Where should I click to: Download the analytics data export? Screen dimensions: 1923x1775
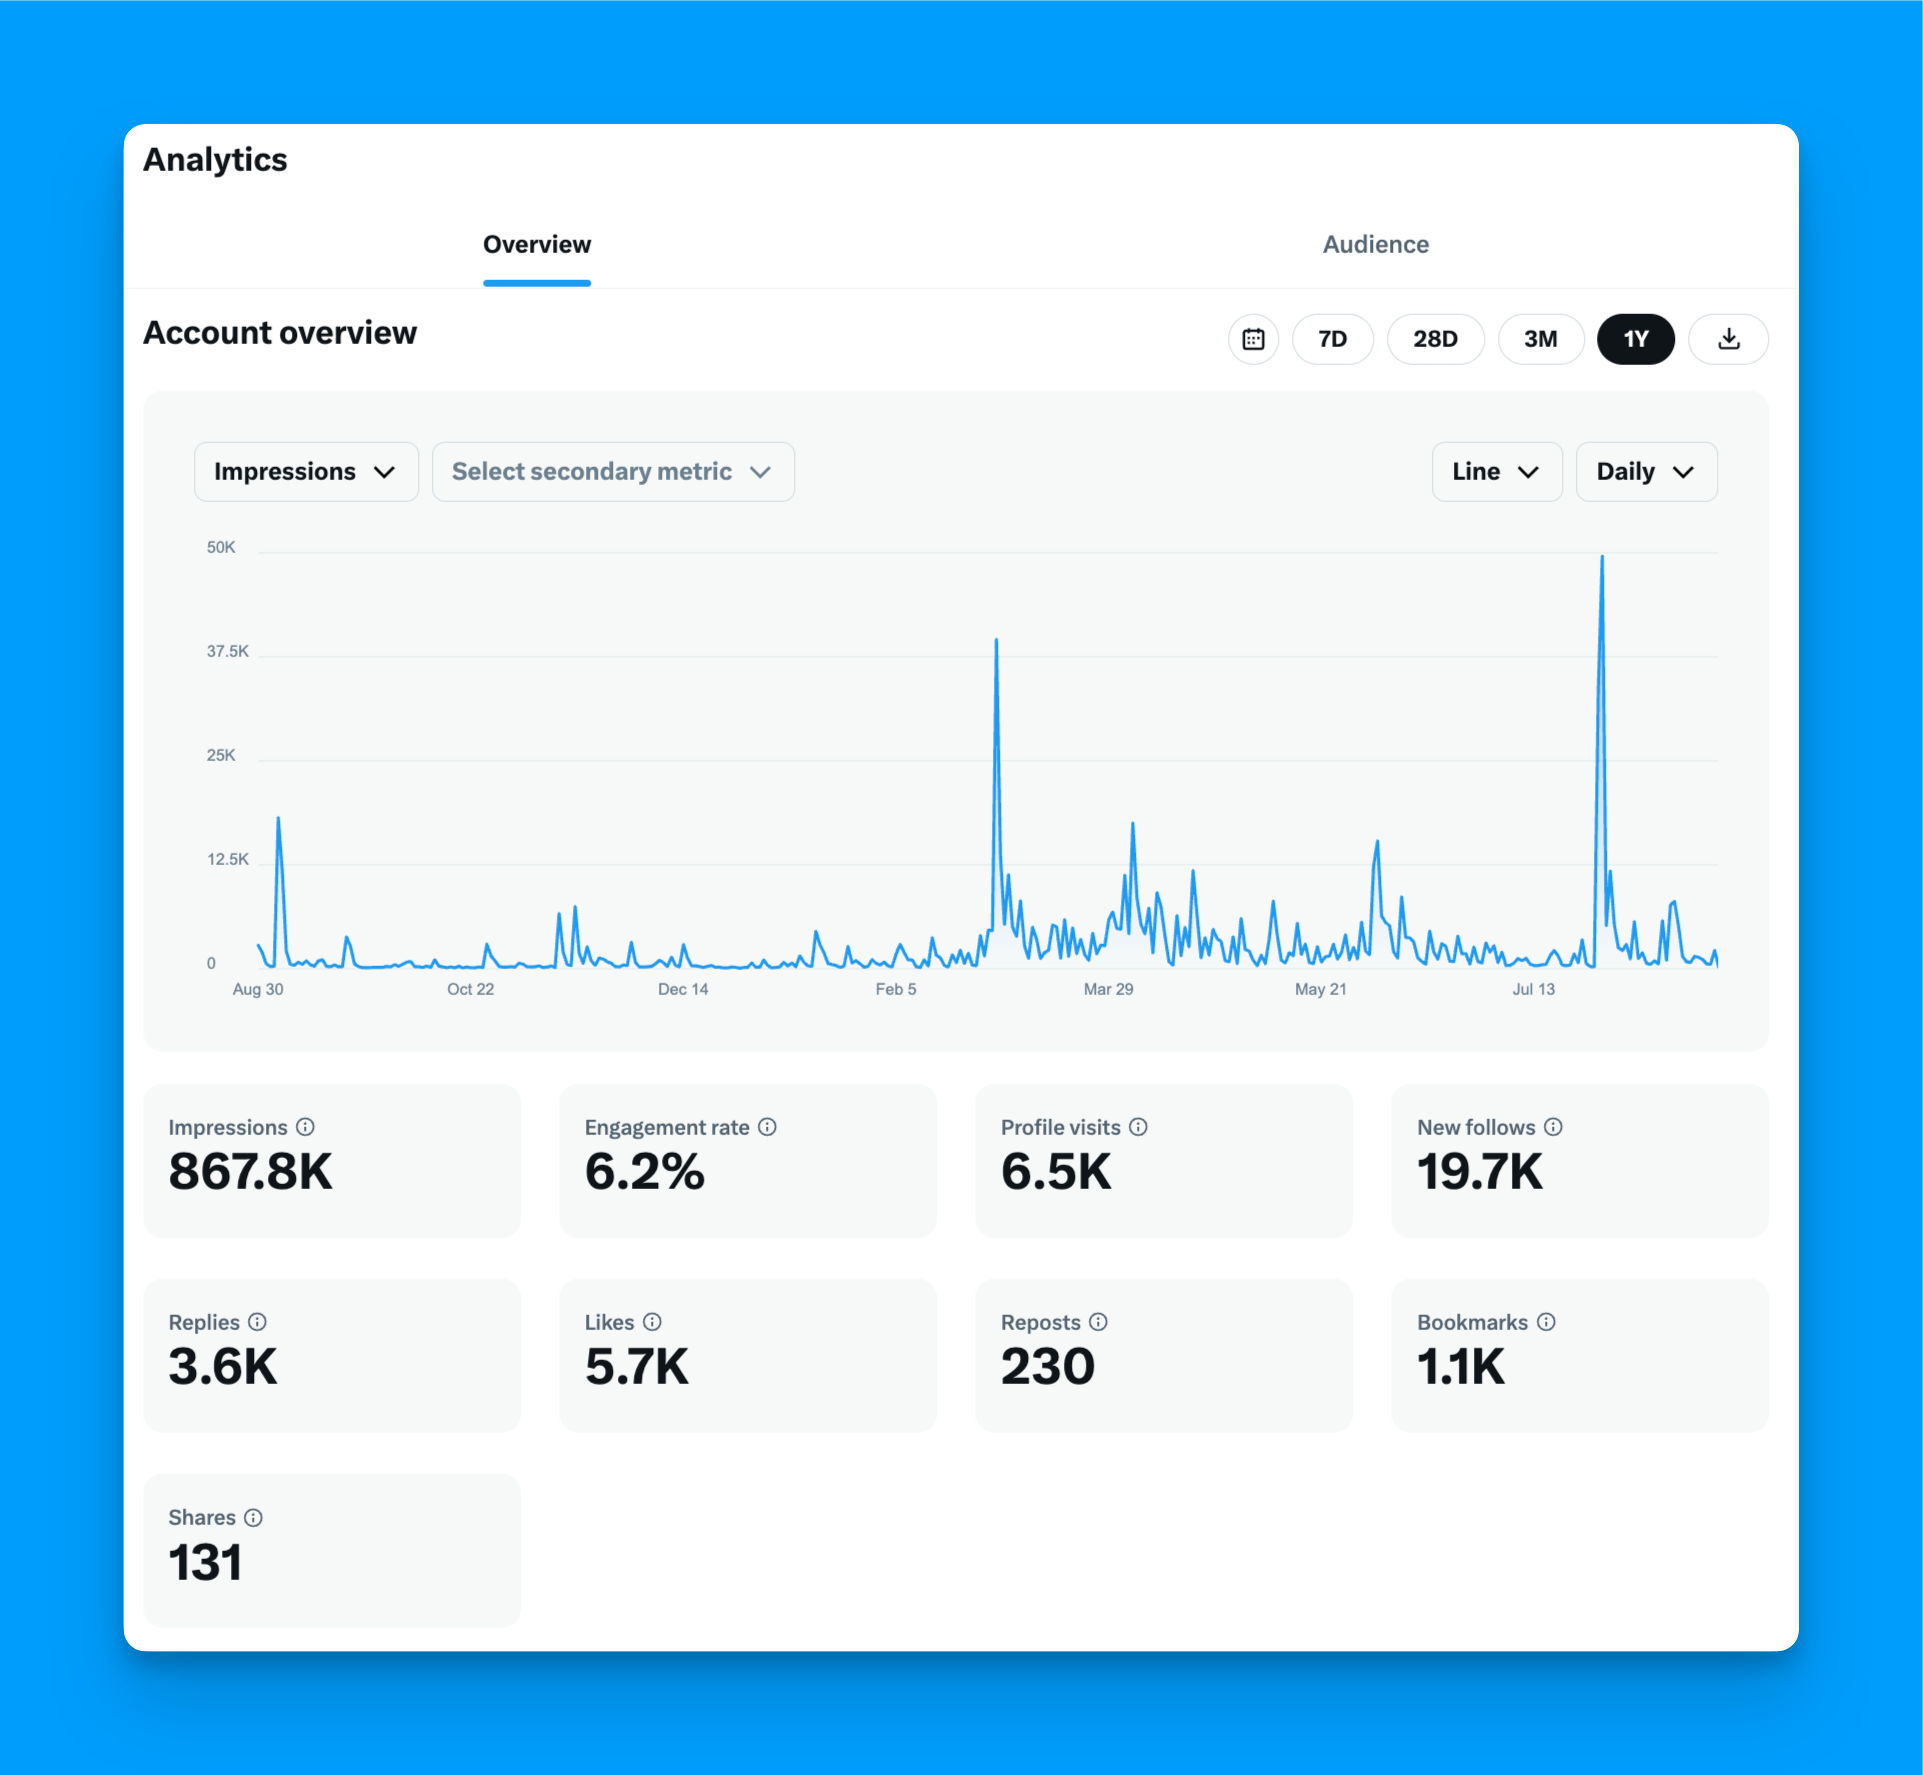[1728, 339]
